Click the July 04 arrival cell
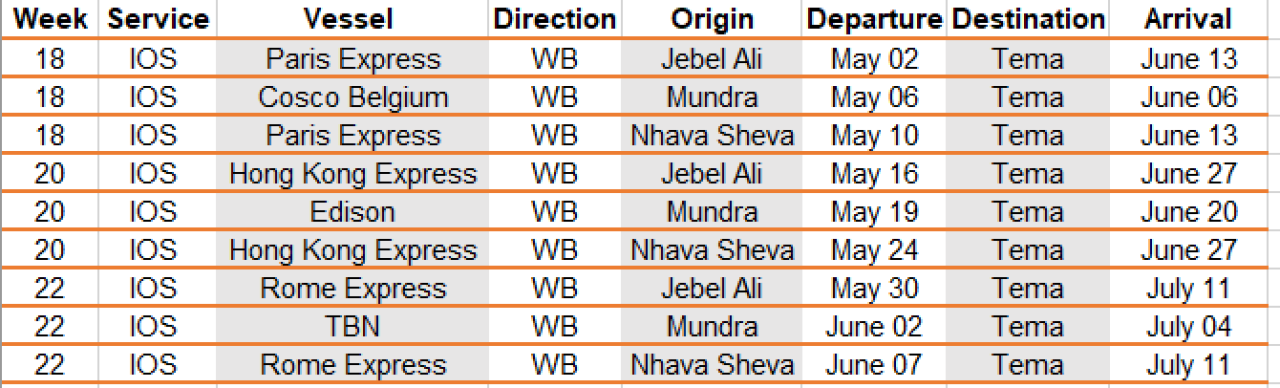The image size is (1280, 388). [1188, 327]
